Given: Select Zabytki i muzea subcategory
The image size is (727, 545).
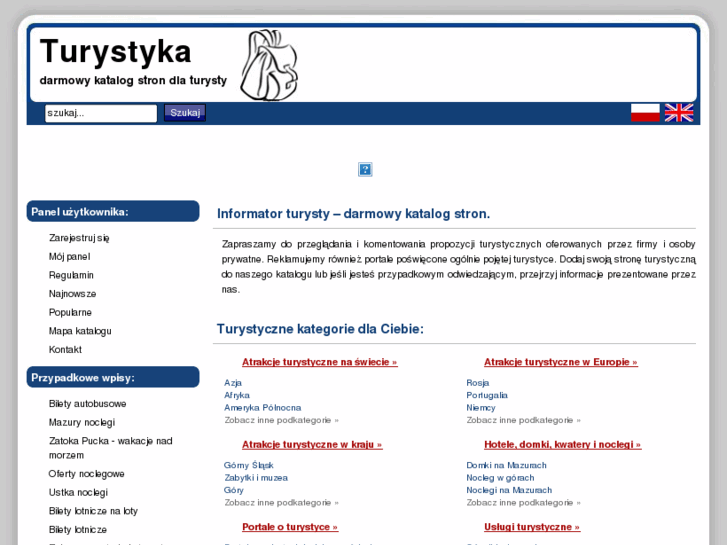Looking at the screenshot, I should coord(256,478).
